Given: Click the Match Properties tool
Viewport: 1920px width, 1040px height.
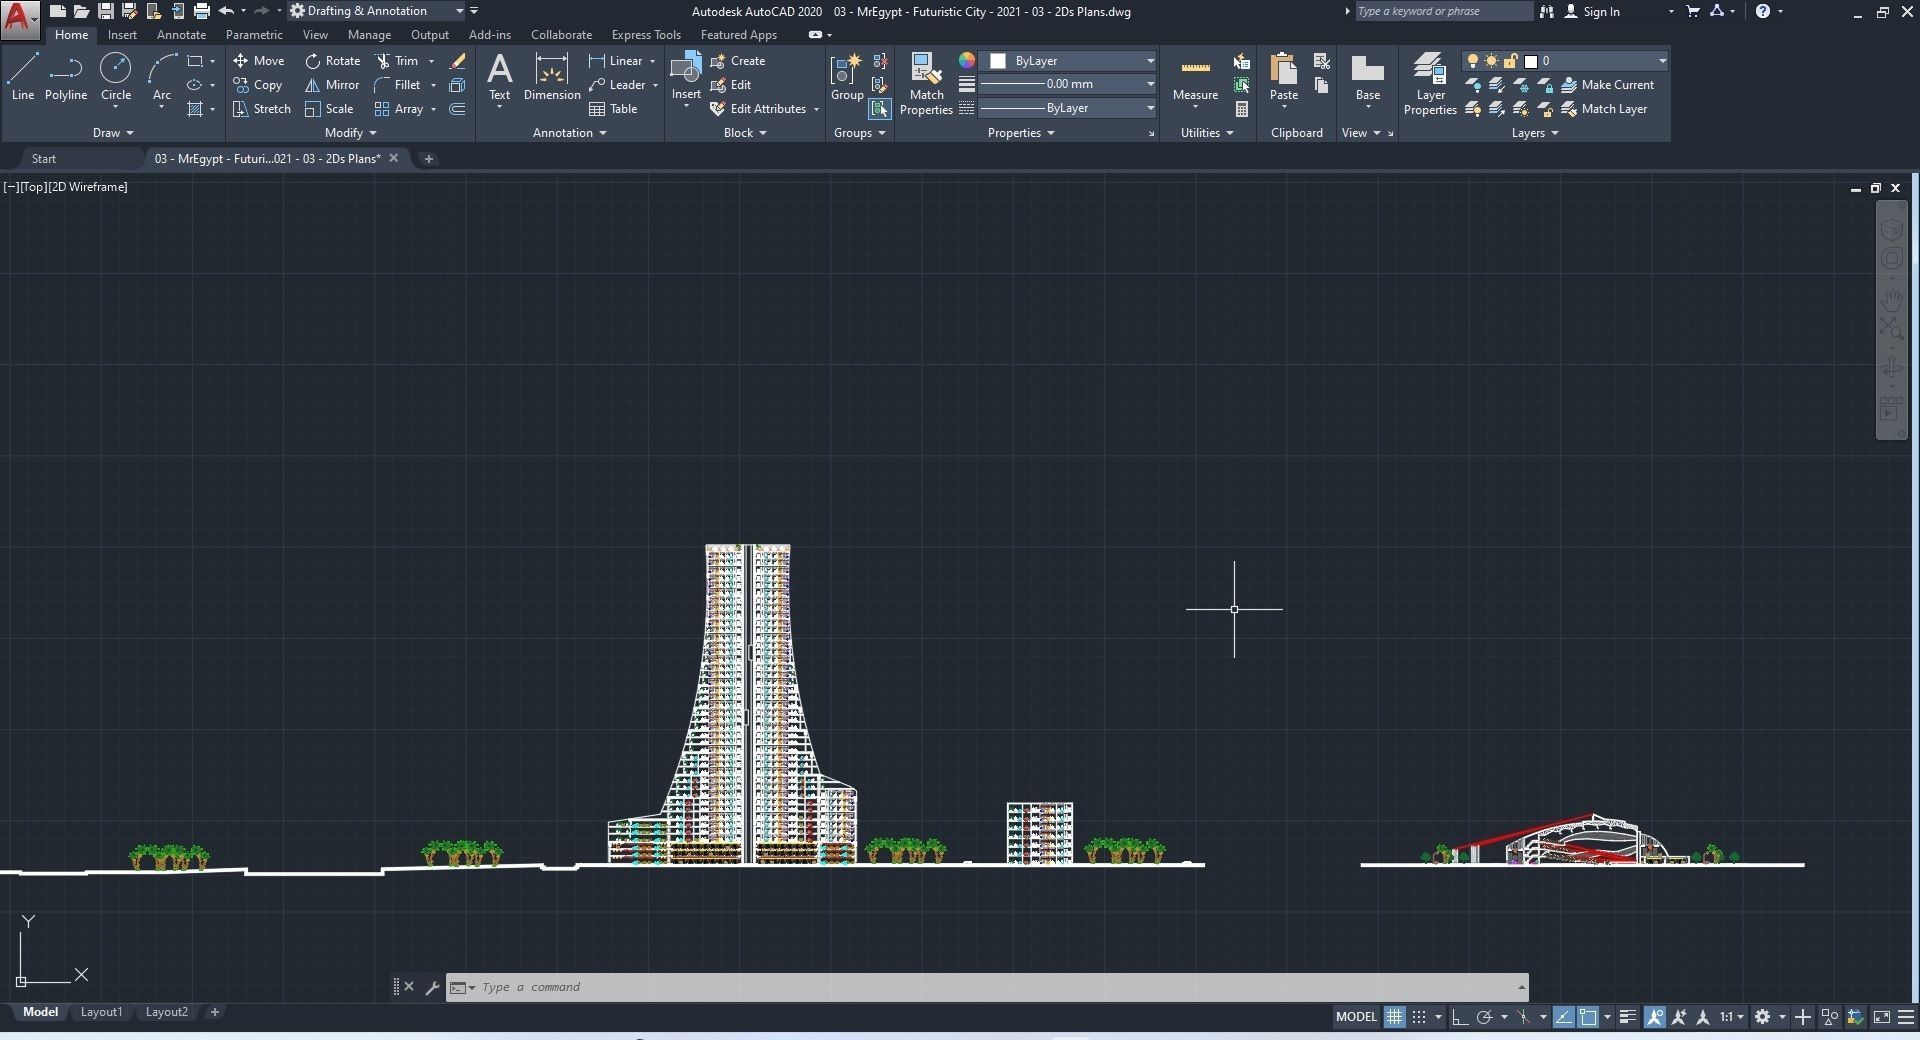Looking at the screenshot, I should 926,84.
